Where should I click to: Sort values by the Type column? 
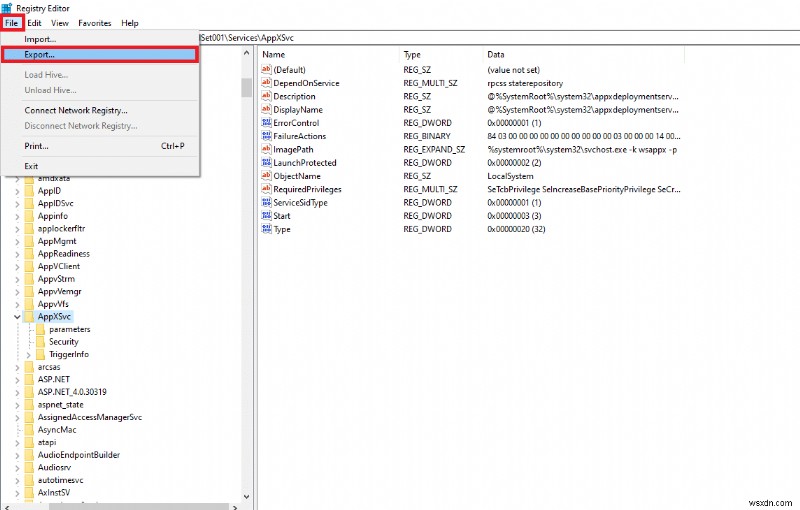tap(441, 55)
